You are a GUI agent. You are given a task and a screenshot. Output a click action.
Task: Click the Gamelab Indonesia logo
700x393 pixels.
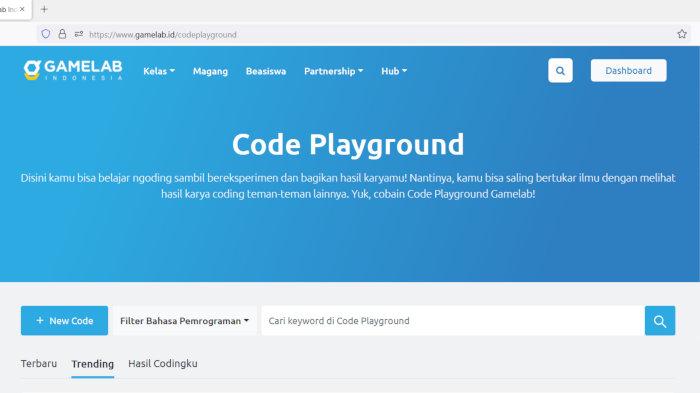coord(73,70)
